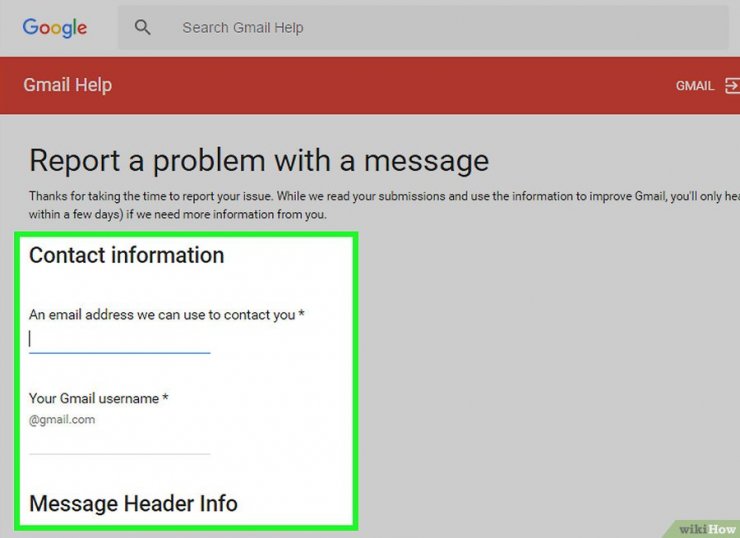Image resolution: width=740 pixels, height=538 pixels.
Task: Click the Google logo
Action: tap(55, 28)
